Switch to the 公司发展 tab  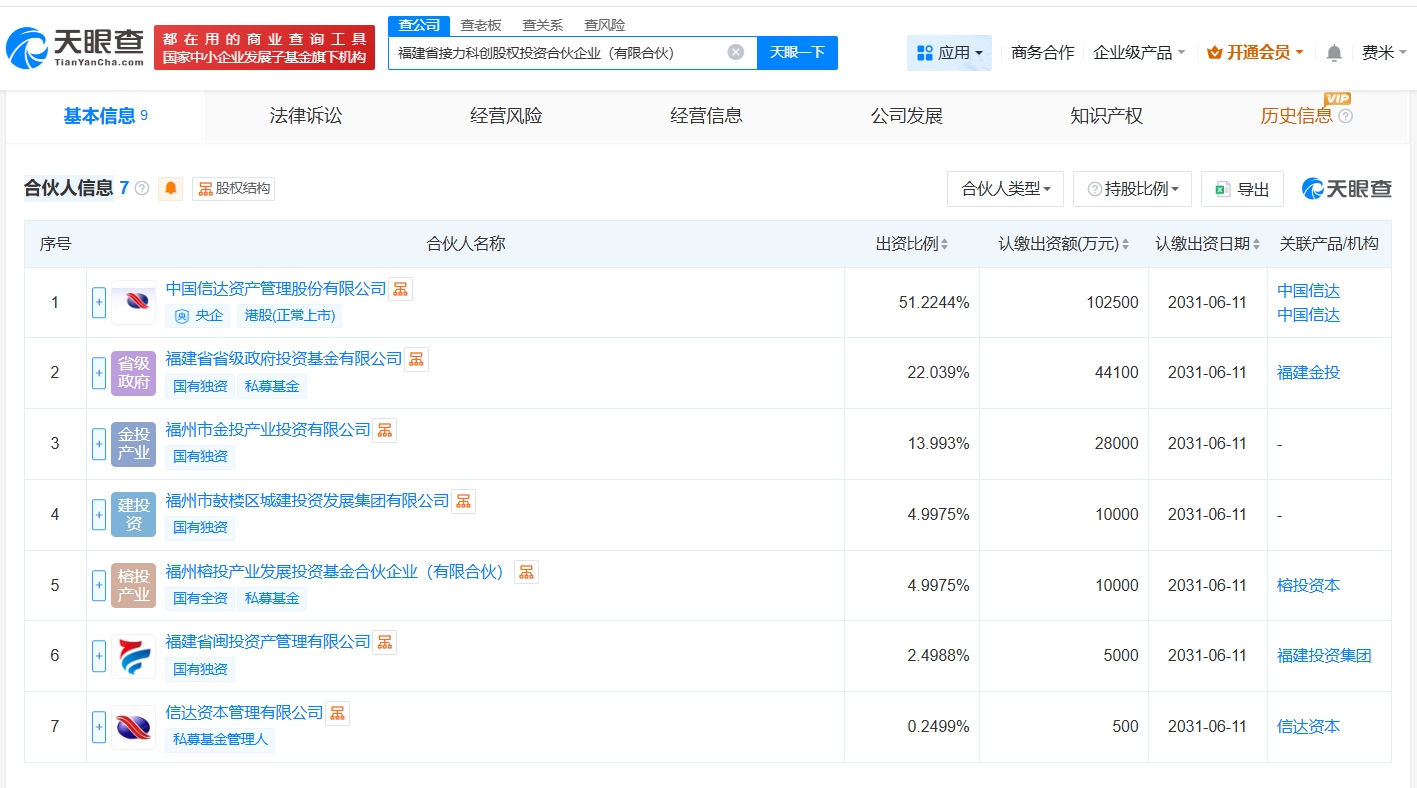point(906,116)
